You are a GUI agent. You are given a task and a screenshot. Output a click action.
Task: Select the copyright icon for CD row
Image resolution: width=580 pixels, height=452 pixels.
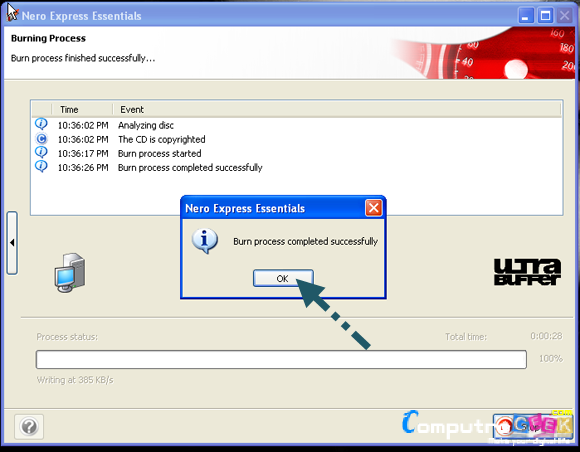41,139
